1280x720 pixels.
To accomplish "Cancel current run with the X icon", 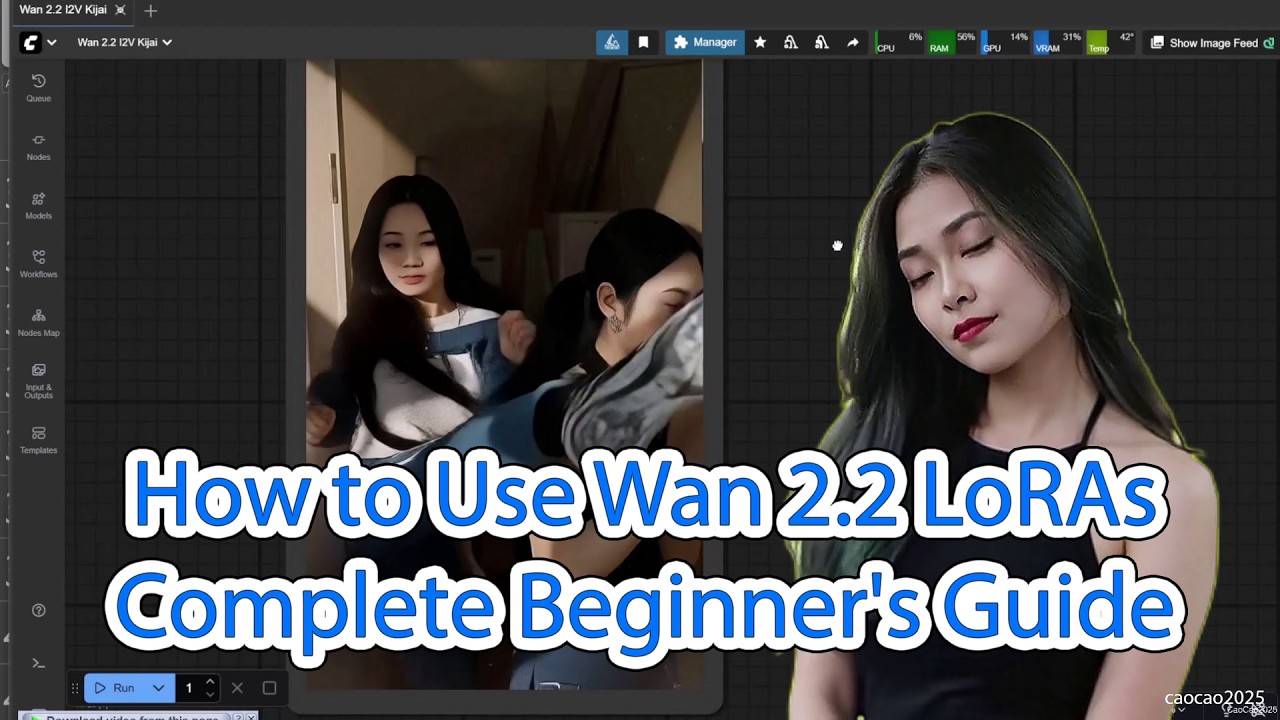I will click(237, 688).
